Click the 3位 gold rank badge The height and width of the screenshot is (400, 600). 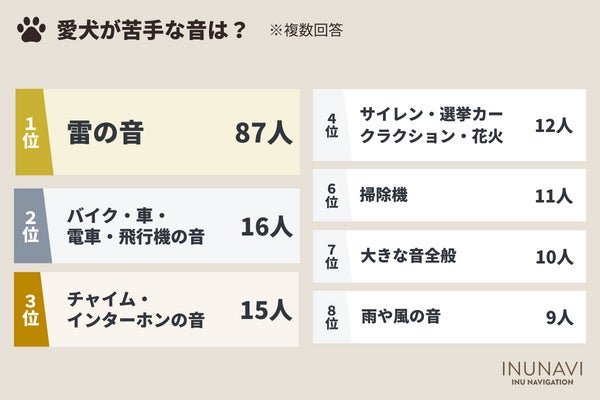pyautogui.click(x=30, y=309)
